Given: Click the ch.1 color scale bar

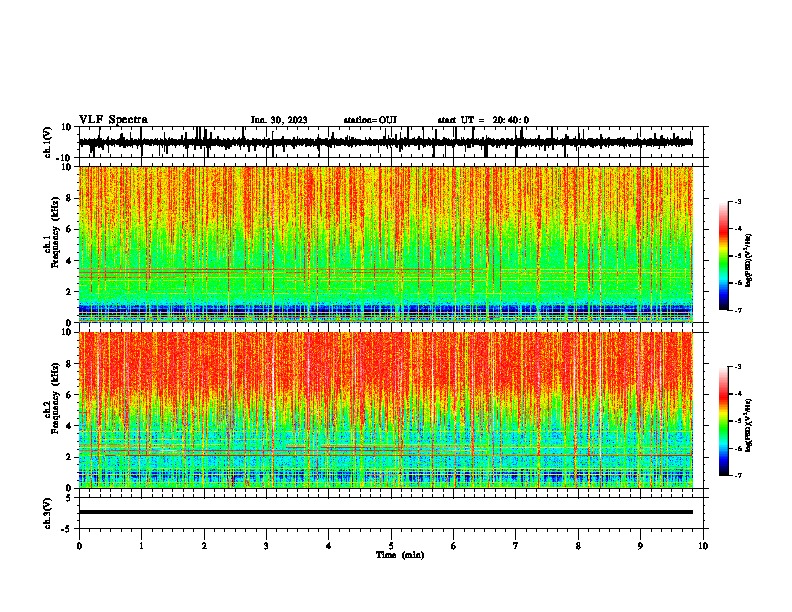Looking at the screenshot, I should click(x=723, y=256).
